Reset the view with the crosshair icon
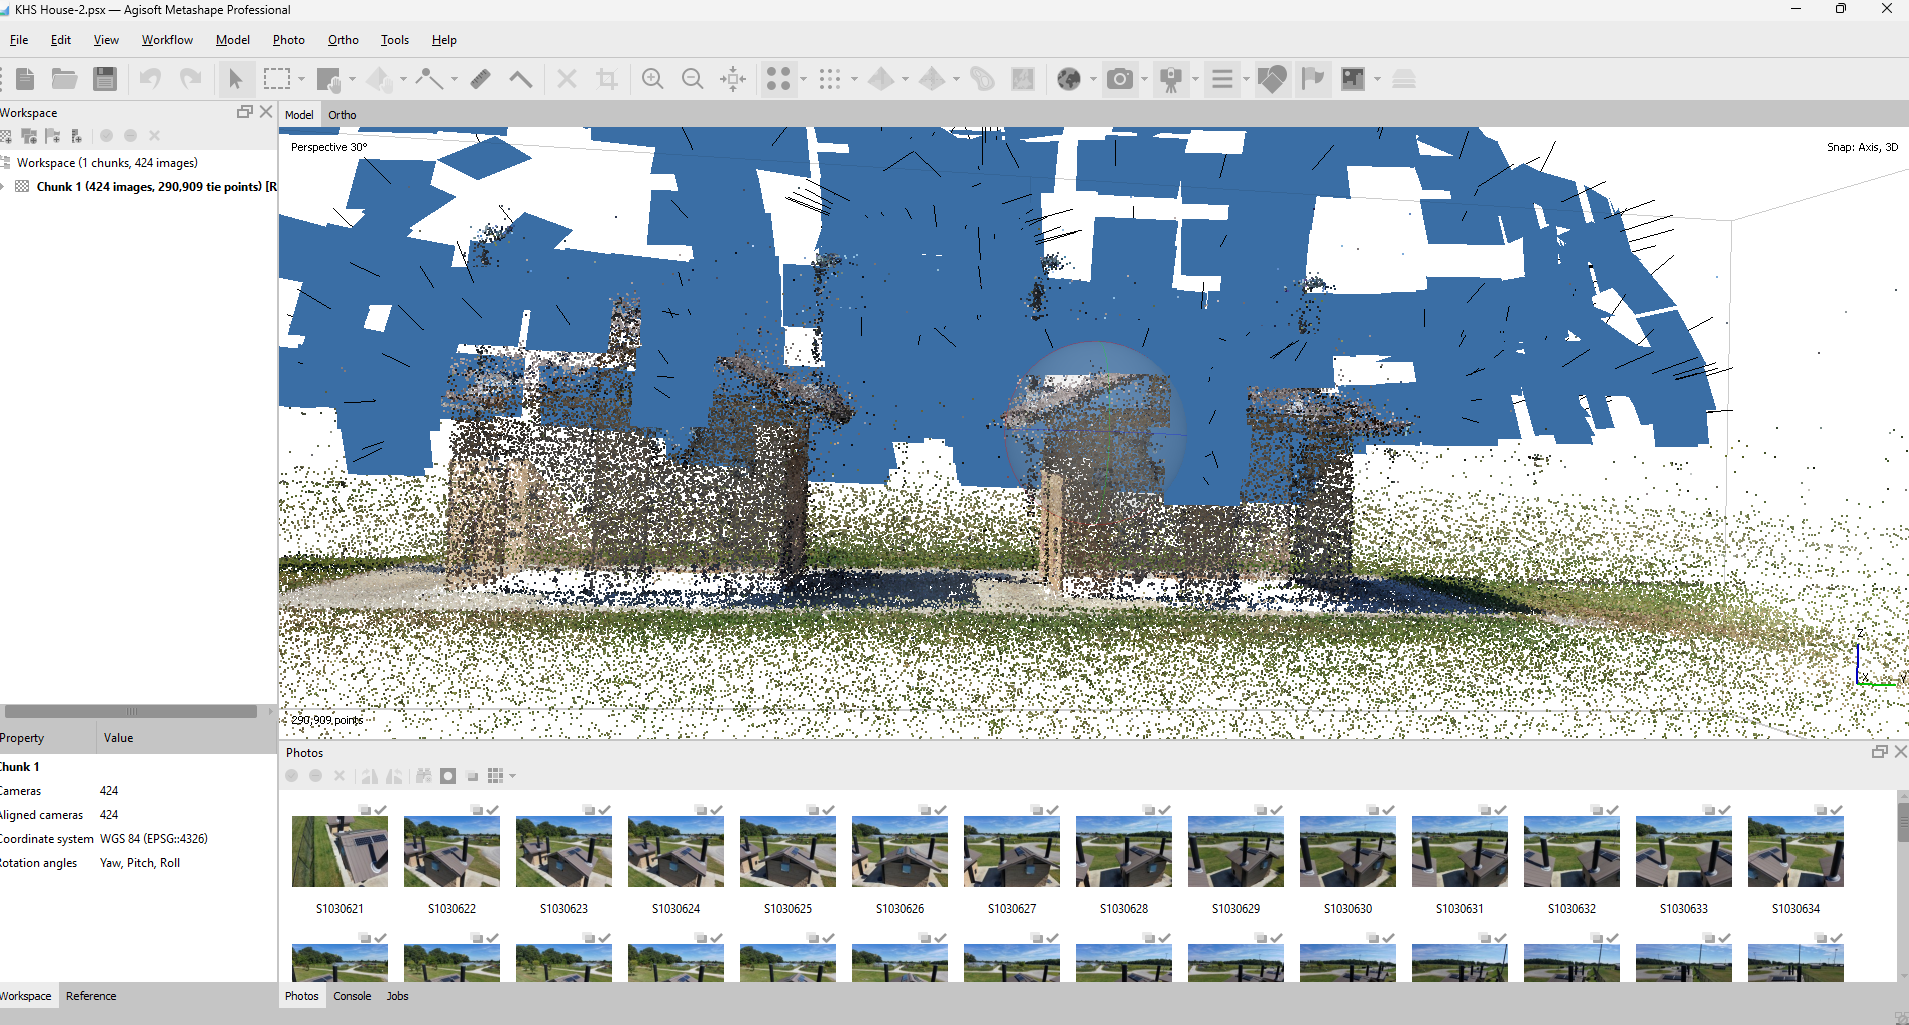Screen dimensions: 1909x1025 coord(733,79)
